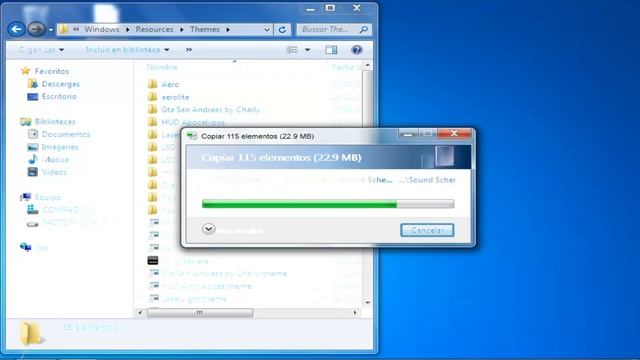Image resolution: width=640 pixels, height=360 pixels.
Task: Cancel the copy operation
Action: point(427,230)
